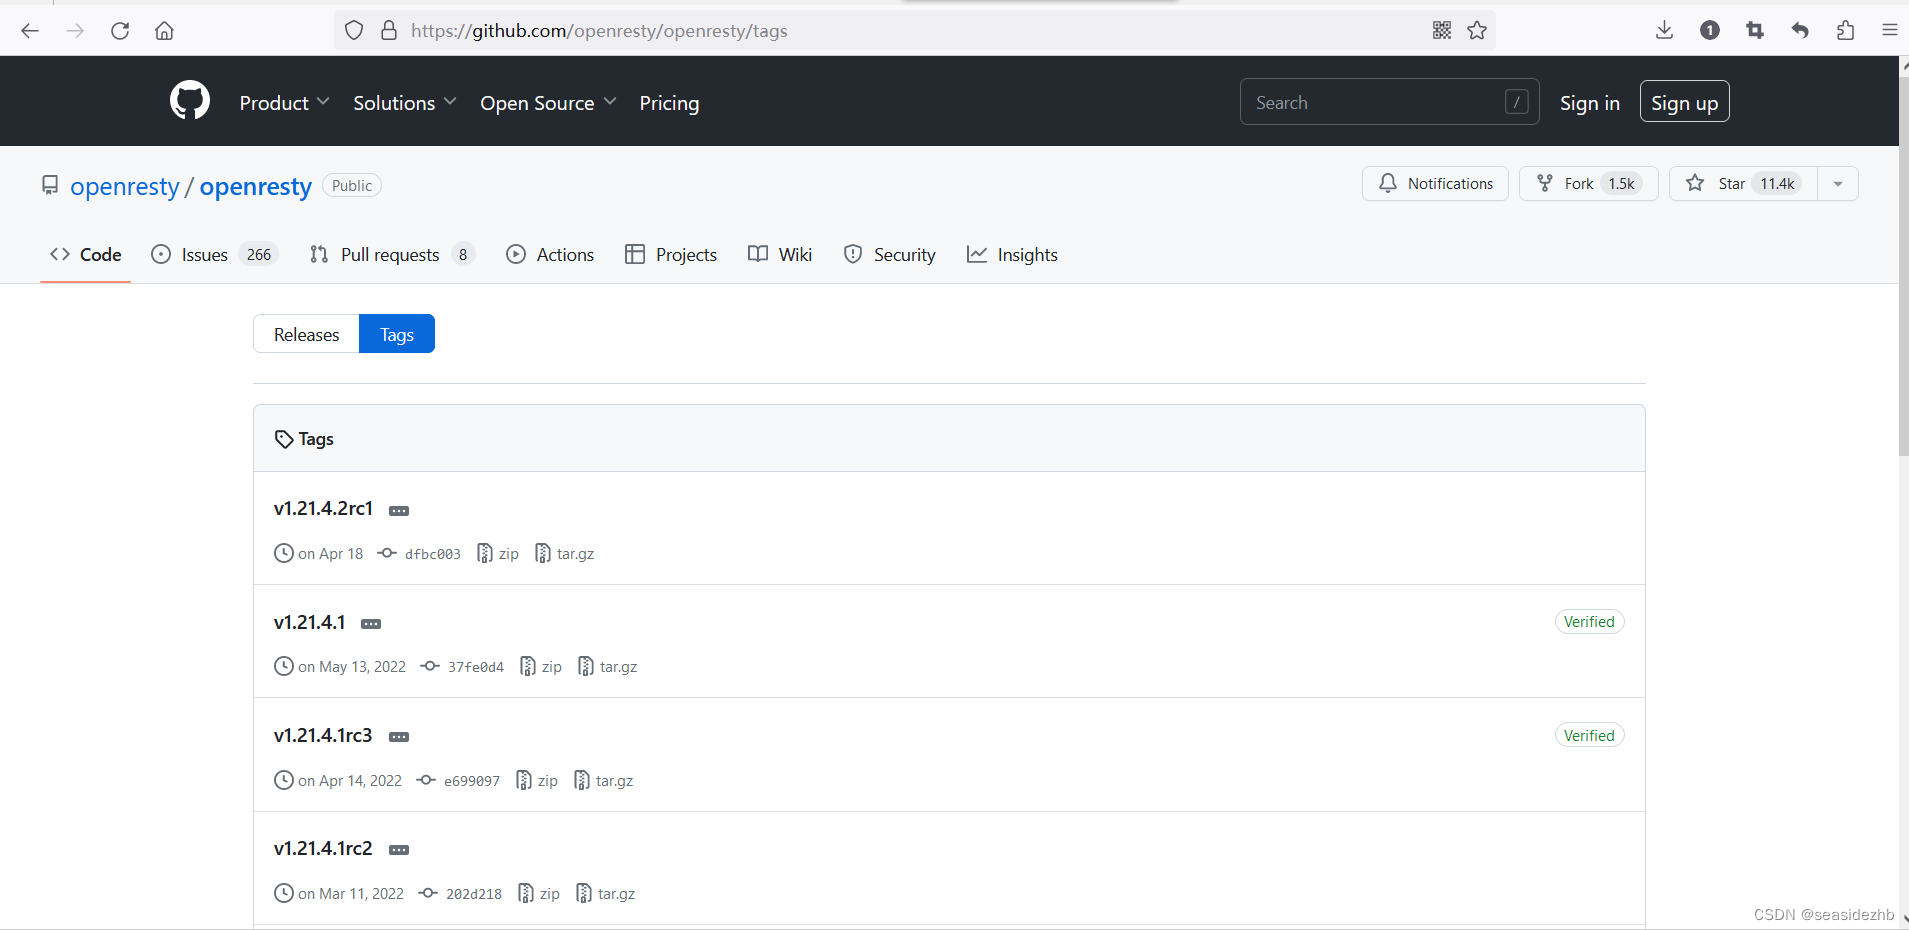Expand the Product menu
This screenshot has width=1909, height=930.
point(284,103)
